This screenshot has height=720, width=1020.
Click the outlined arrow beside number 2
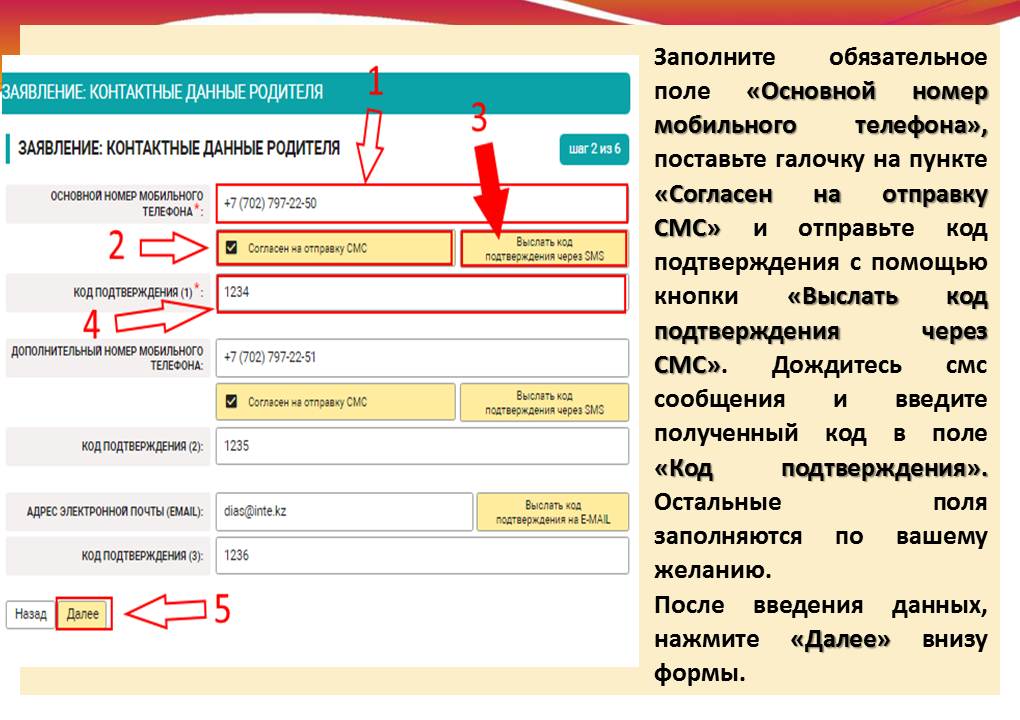tap(172, 248)
